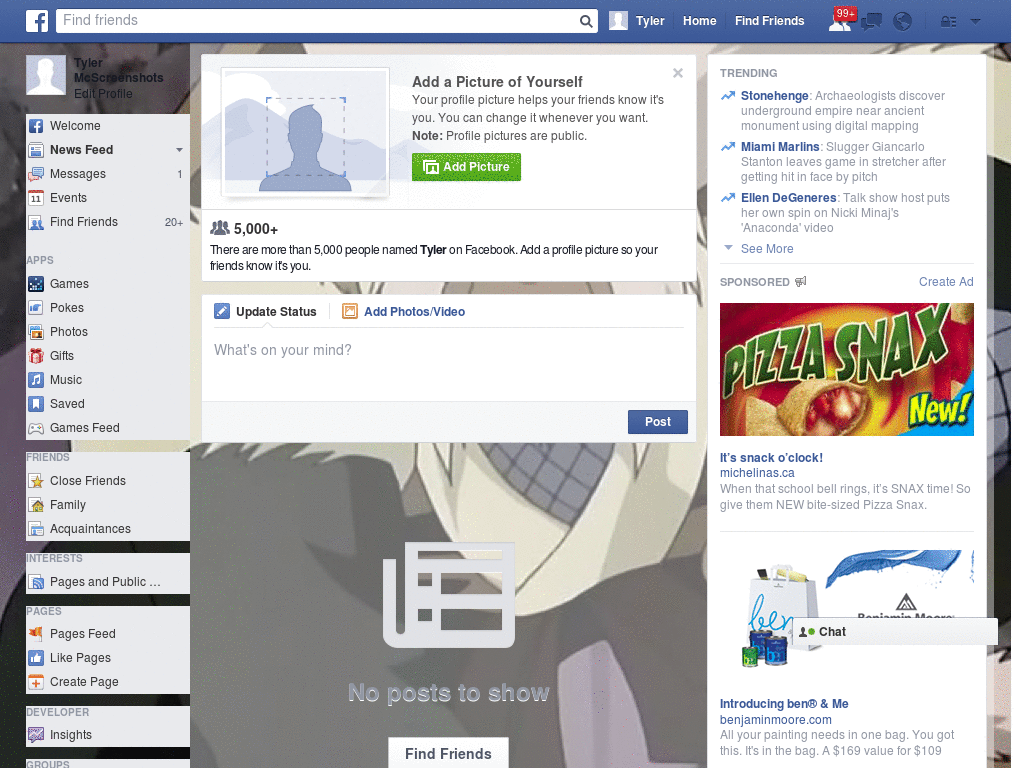Open the messages icon in top bar
Screen dimensions: 1024x768
(x=871, y=22)
